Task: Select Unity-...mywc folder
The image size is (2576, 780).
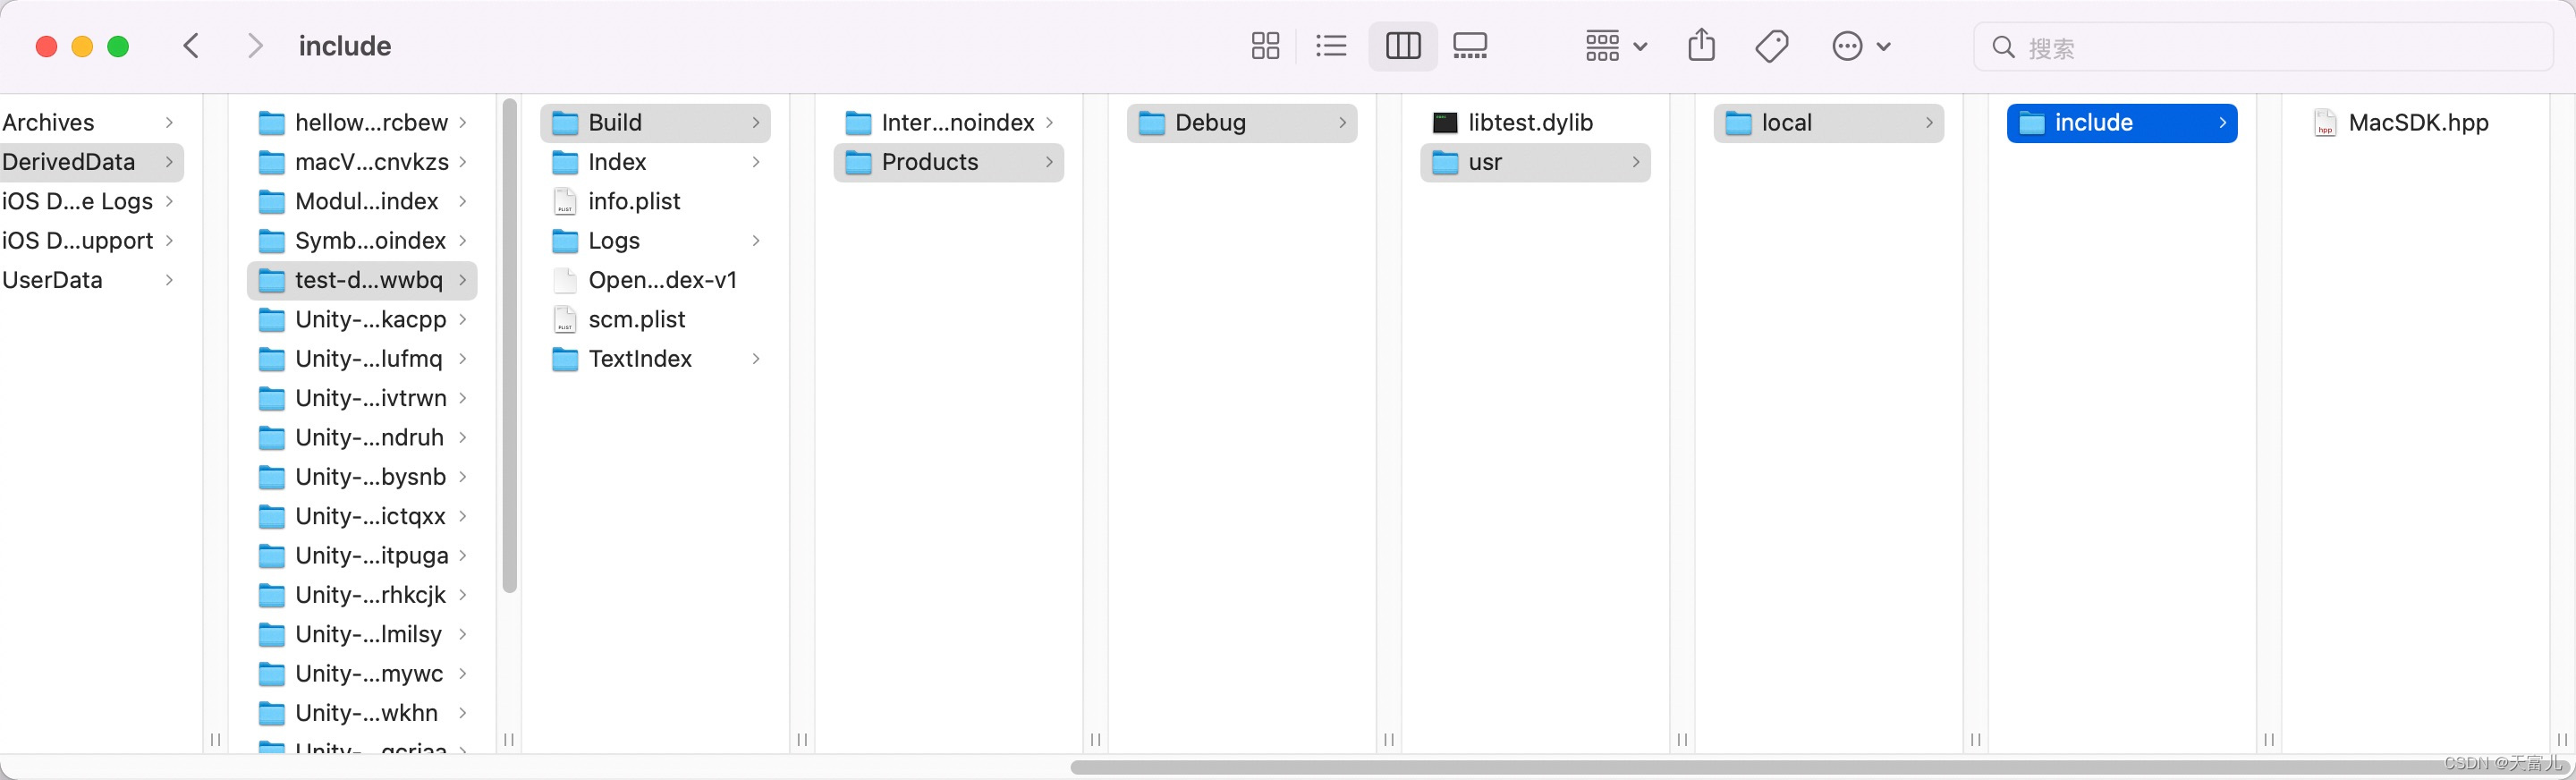Action: pyautogui.click(x=362, y=674)
